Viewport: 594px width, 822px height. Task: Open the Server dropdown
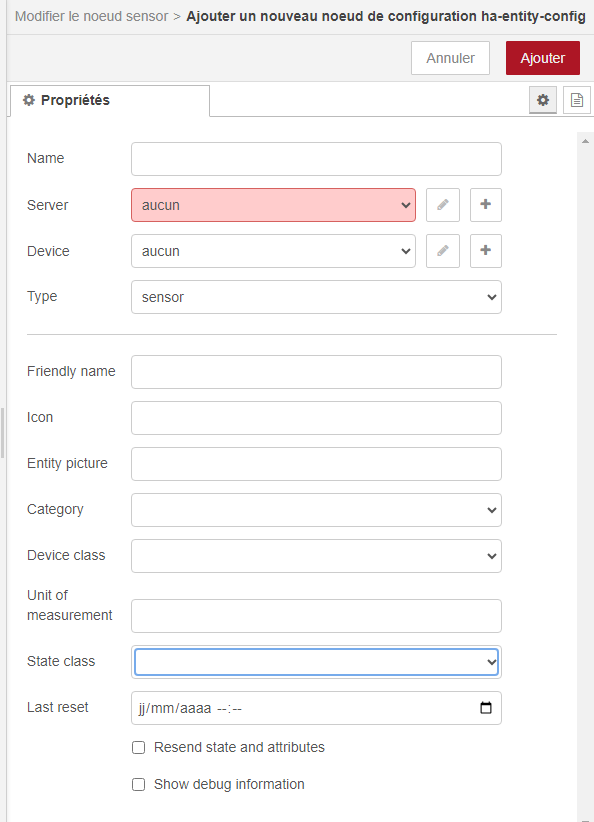[x=273, y=205]
